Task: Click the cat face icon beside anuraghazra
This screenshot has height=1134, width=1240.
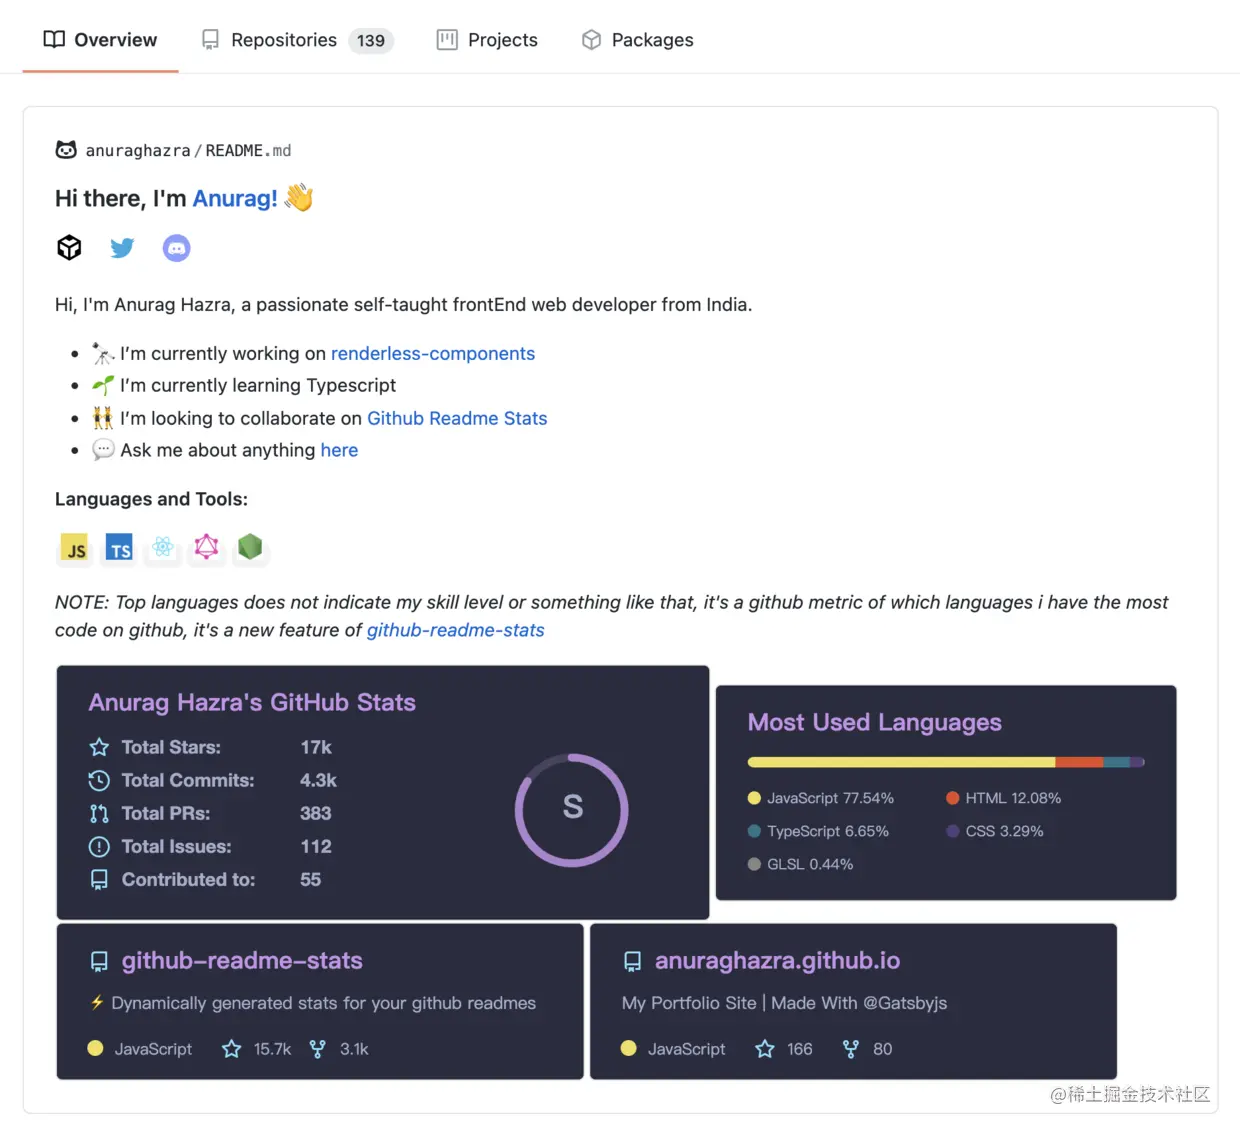Action: [x=66, y=150]
